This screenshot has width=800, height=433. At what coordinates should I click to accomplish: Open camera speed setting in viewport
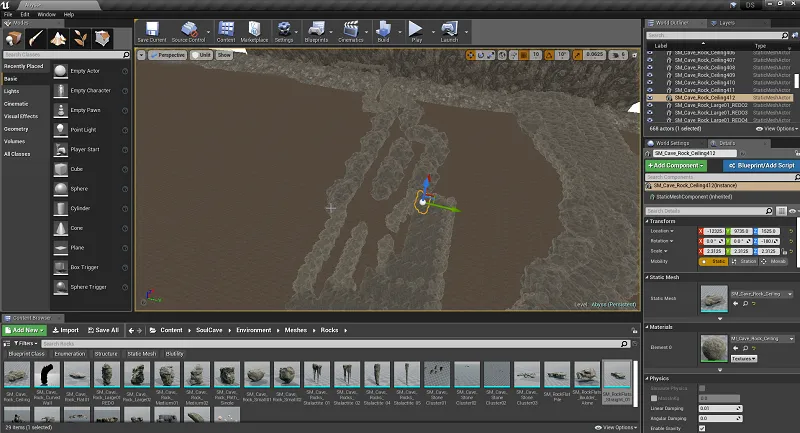(618, 55)
